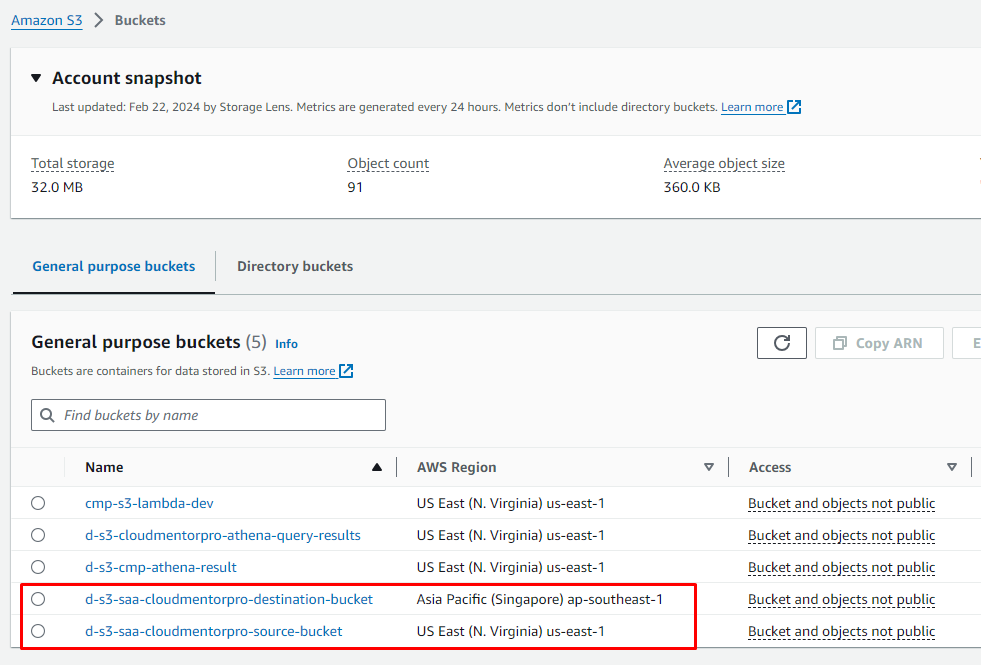Image resolution: width=981 pixels, height=665 pixels.
Task: Click the Find buckets by name field
Action: coord(220,415)
